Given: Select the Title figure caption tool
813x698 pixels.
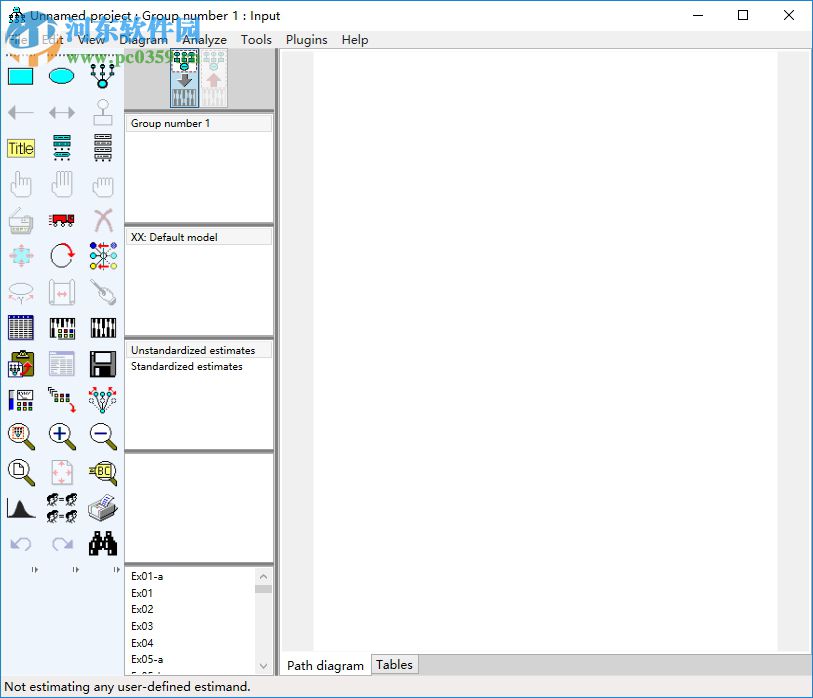Looking at the screenshot, I should 21,148.
